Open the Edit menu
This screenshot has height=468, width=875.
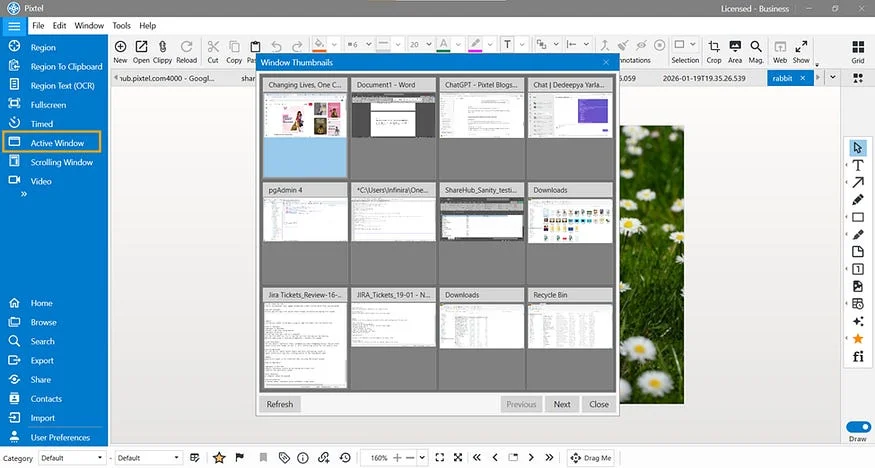[59, 26]
